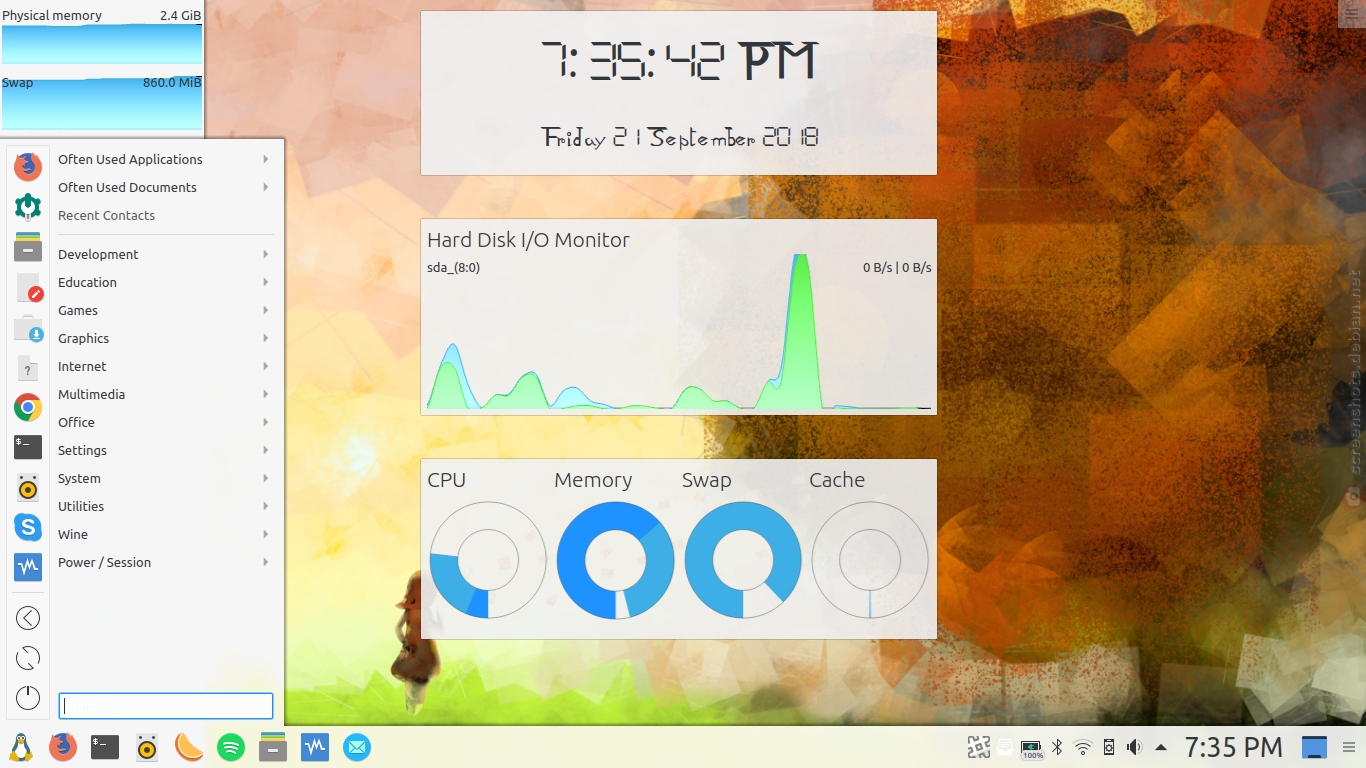1366x768 pixels.
Task: Expand the Graphics category arrow
Action: click(x=266, y=338)
